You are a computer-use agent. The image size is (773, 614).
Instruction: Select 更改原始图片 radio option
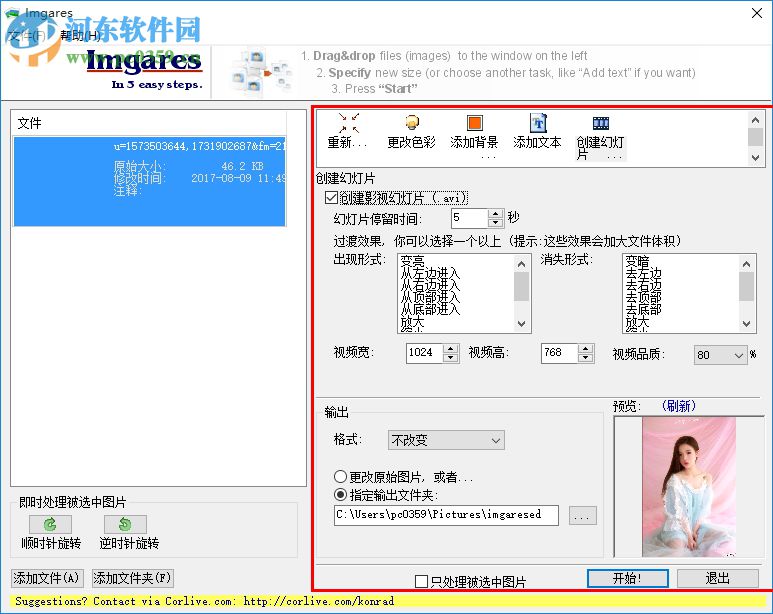pos(340,476)
